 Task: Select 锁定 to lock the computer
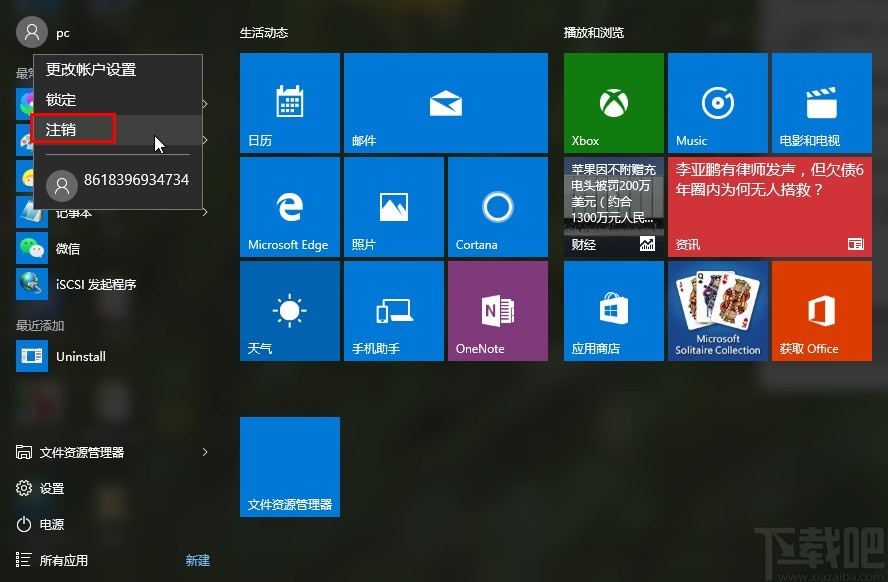point(60,99)
